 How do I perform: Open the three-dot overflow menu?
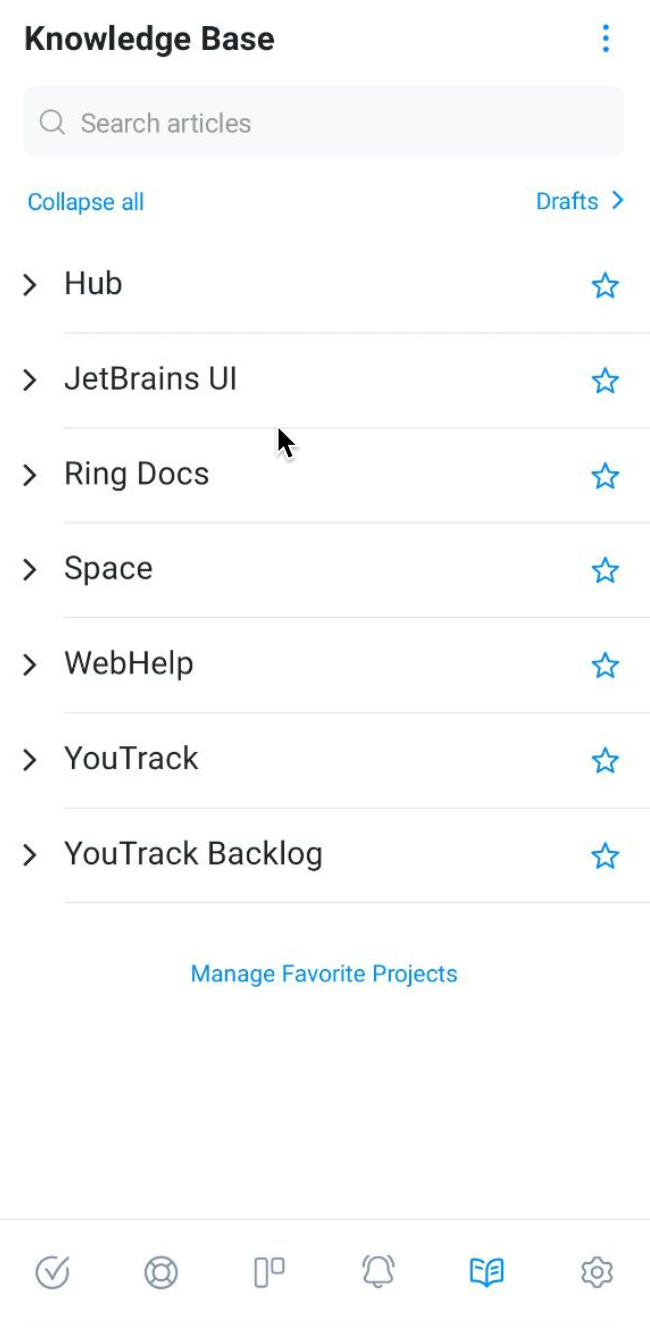(605, 39)
